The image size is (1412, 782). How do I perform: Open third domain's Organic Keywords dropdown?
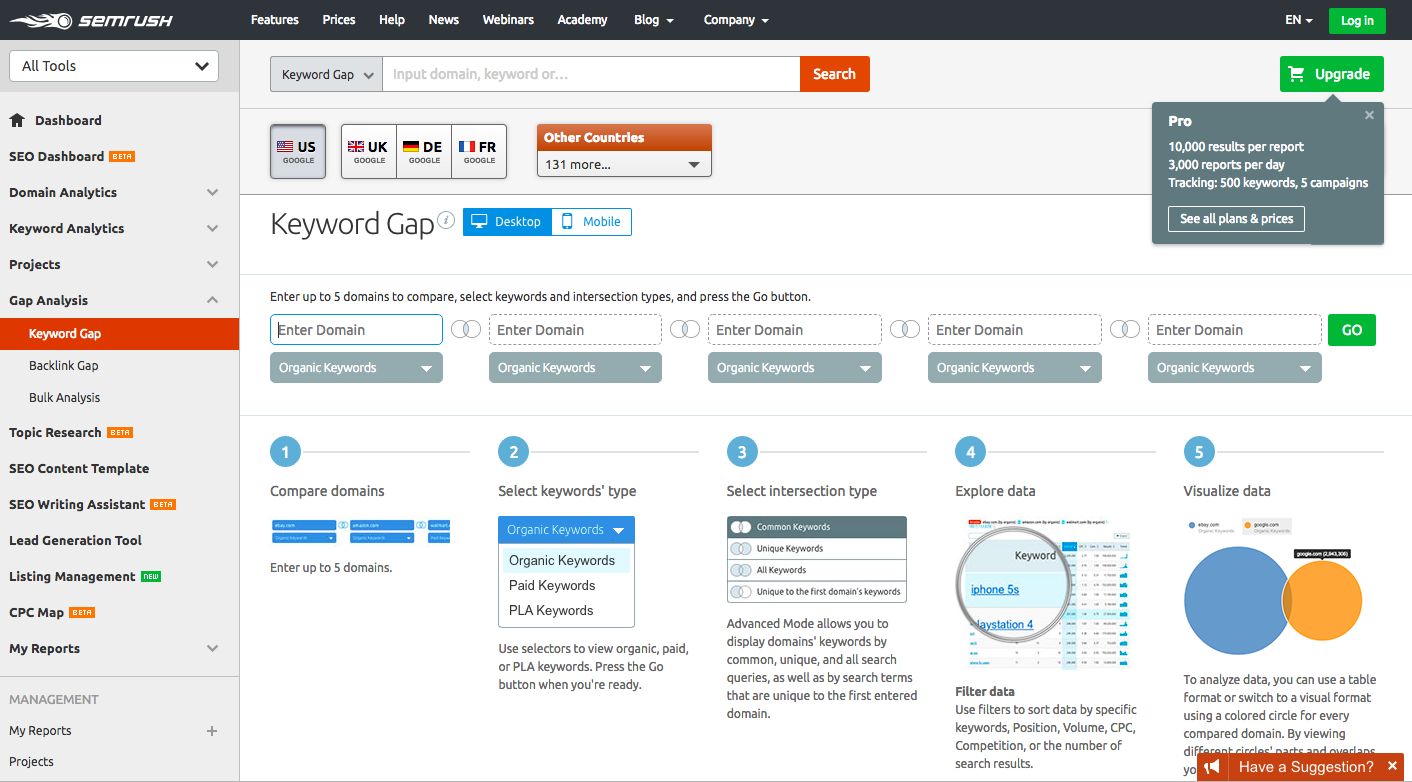(795, 368)
